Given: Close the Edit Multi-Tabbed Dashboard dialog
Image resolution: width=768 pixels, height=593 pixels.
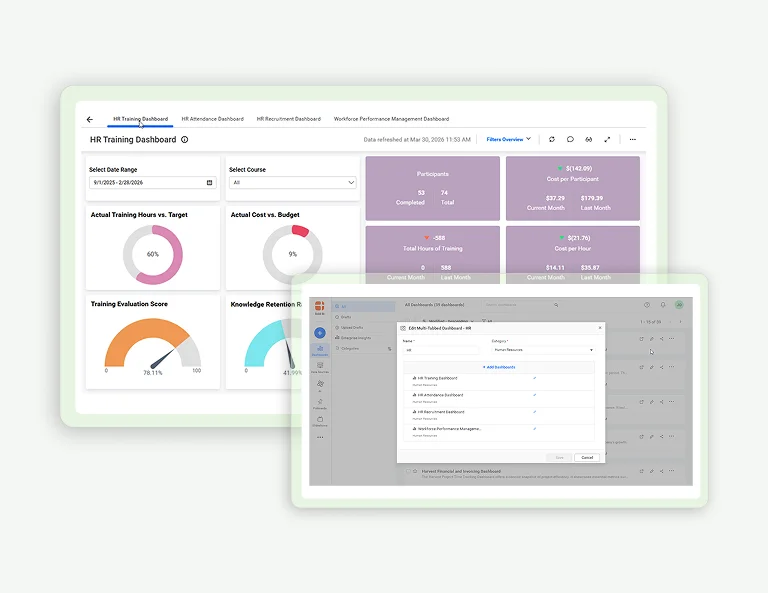Looking at the screenshot, I should 600,328.
